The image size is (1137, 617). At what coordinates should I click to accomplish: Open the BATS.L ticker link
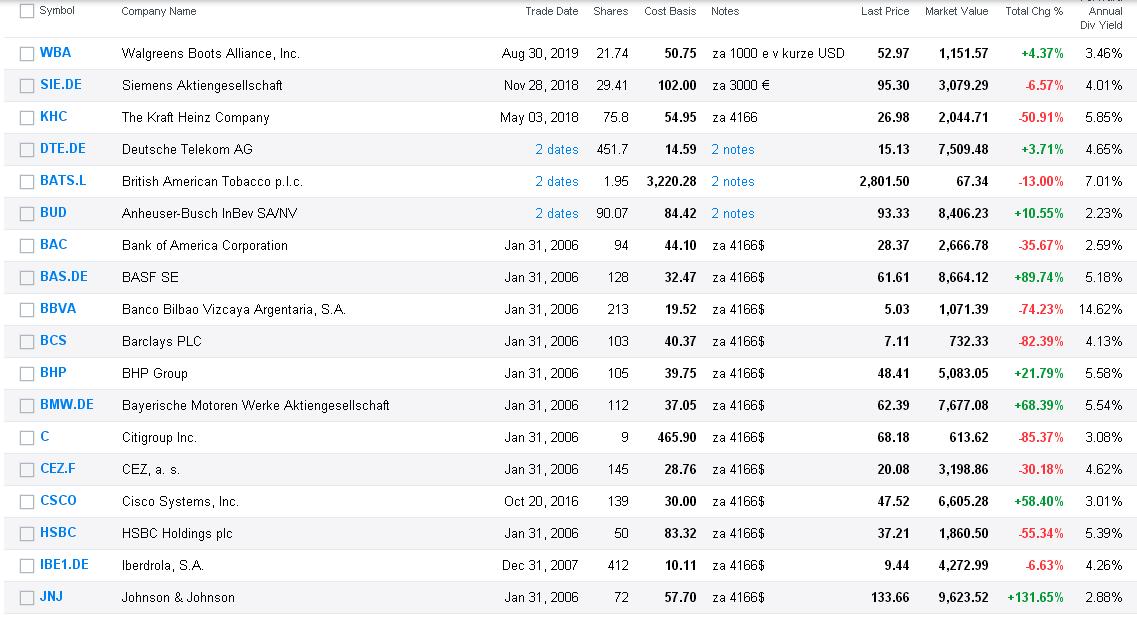click(63, 181)
